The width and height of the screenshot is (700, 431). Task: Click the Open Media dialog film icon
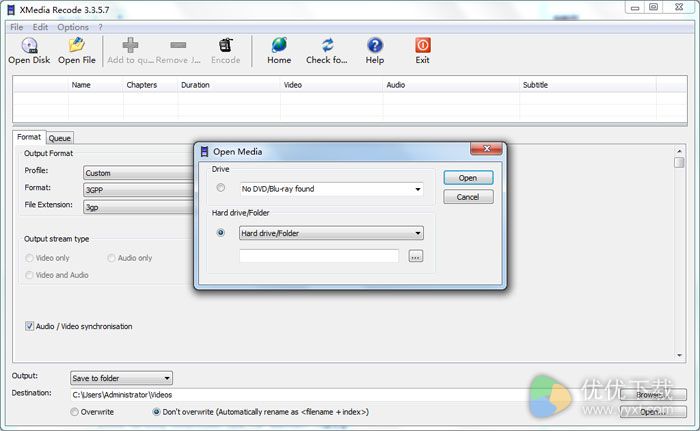204,151
